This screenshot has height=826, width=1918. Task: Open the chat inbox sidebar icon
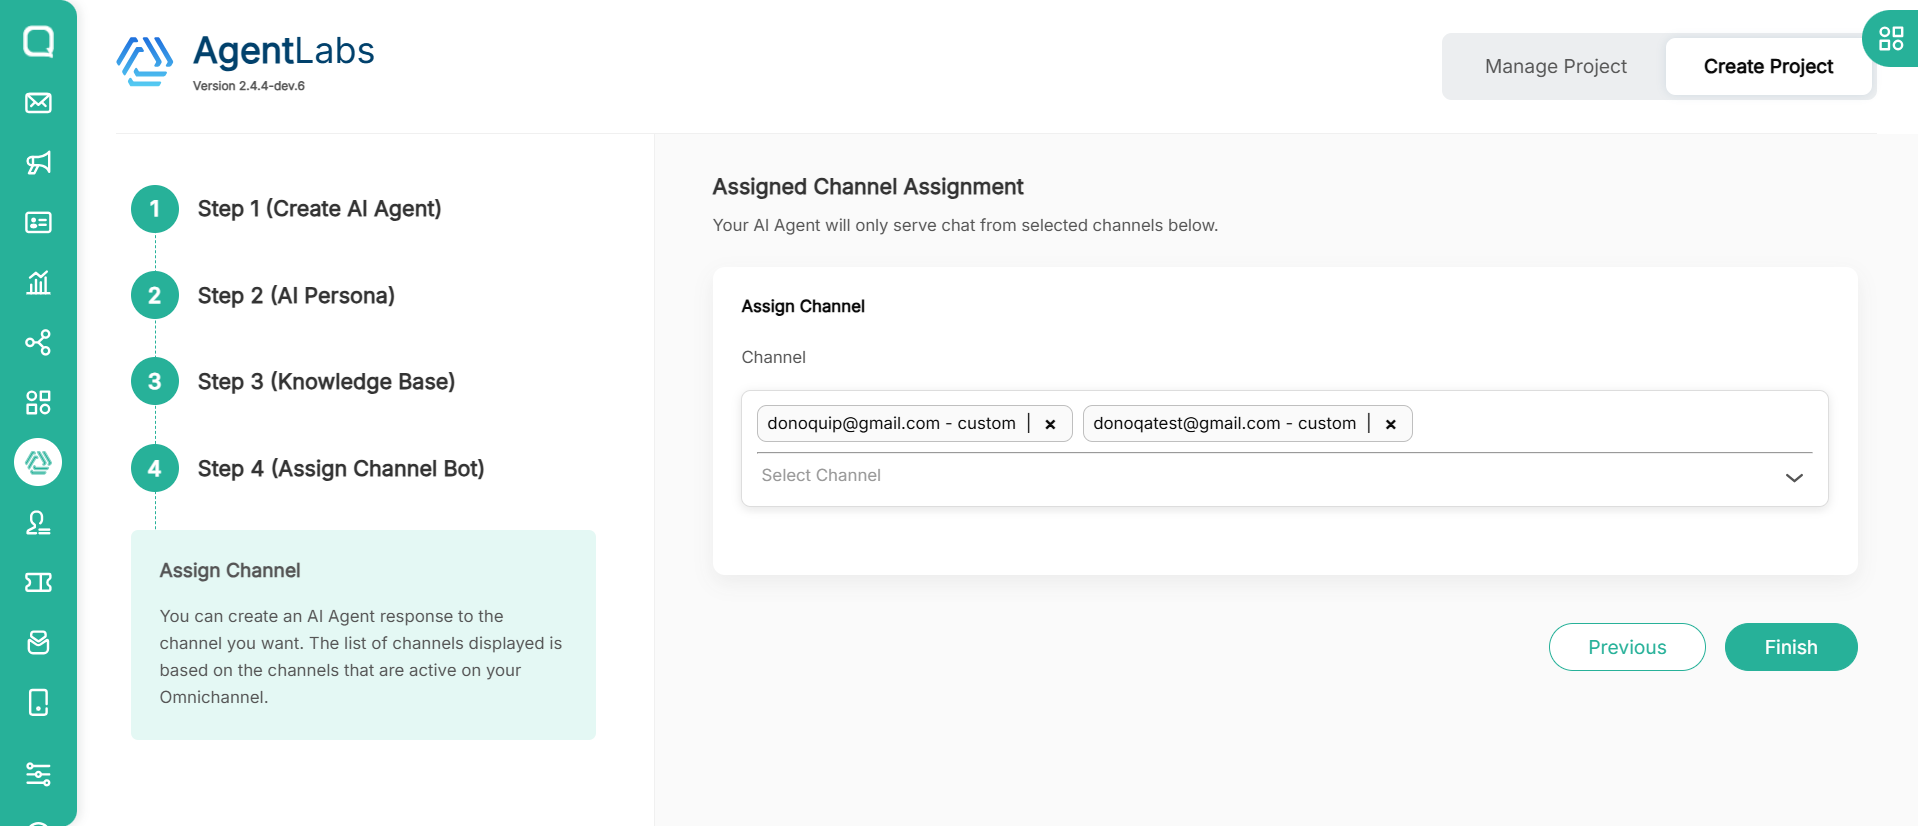[38, 42]
